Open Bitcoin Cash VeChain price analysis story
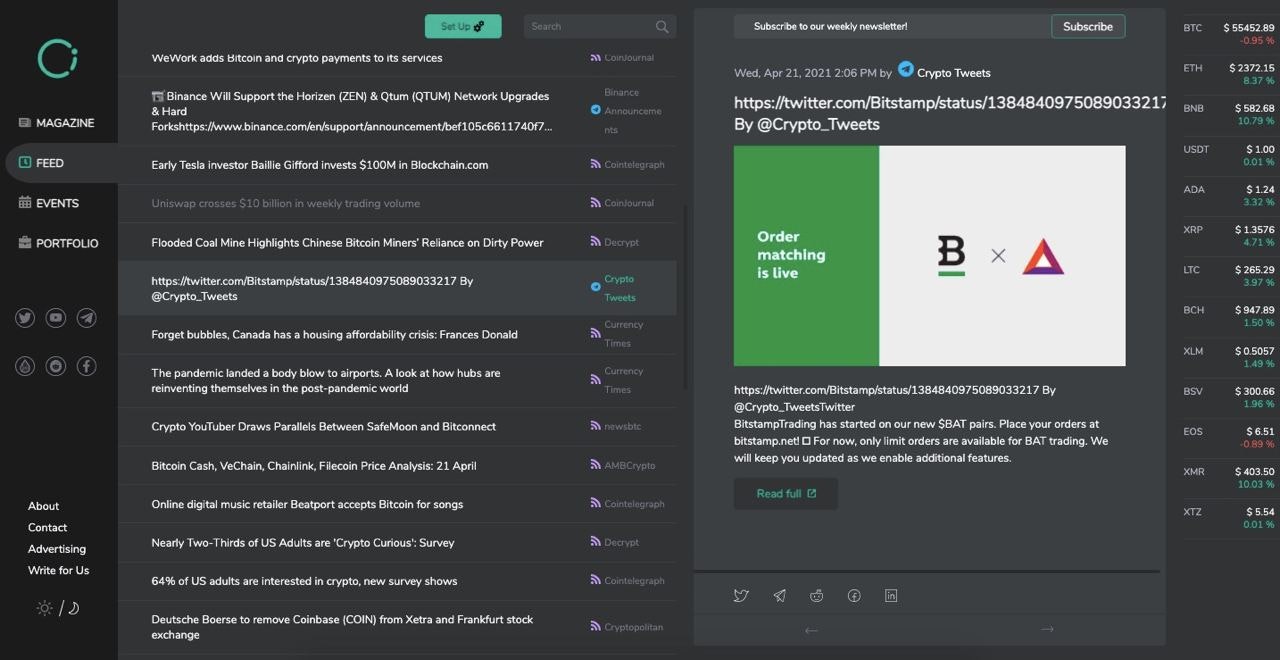1280x660 pixels. click(314, 466)
